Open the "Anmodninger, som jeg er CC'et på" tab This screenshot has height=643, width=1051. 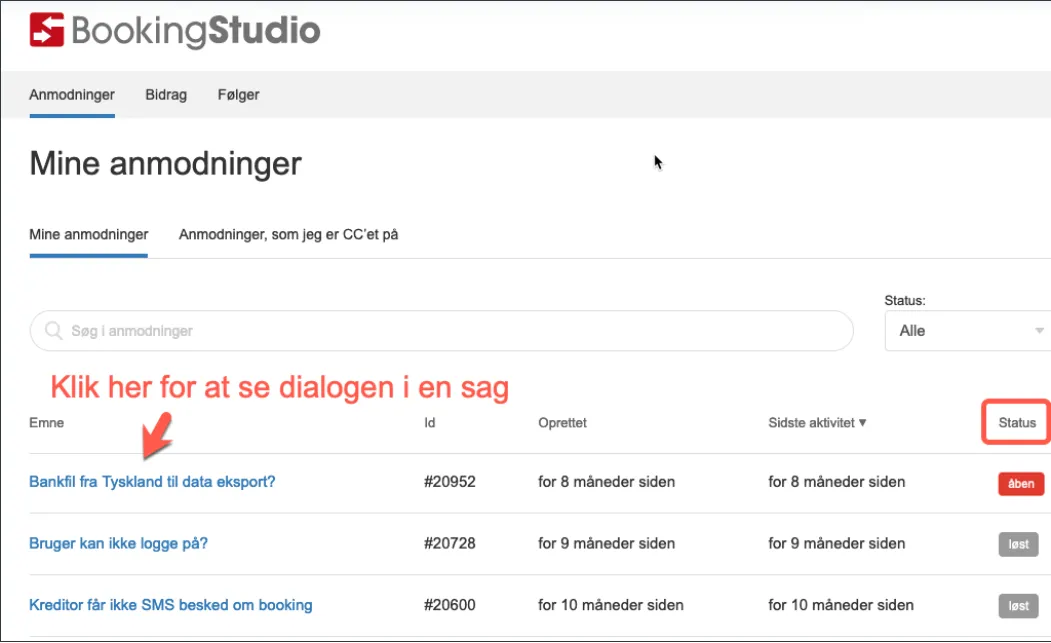[290, 233]
